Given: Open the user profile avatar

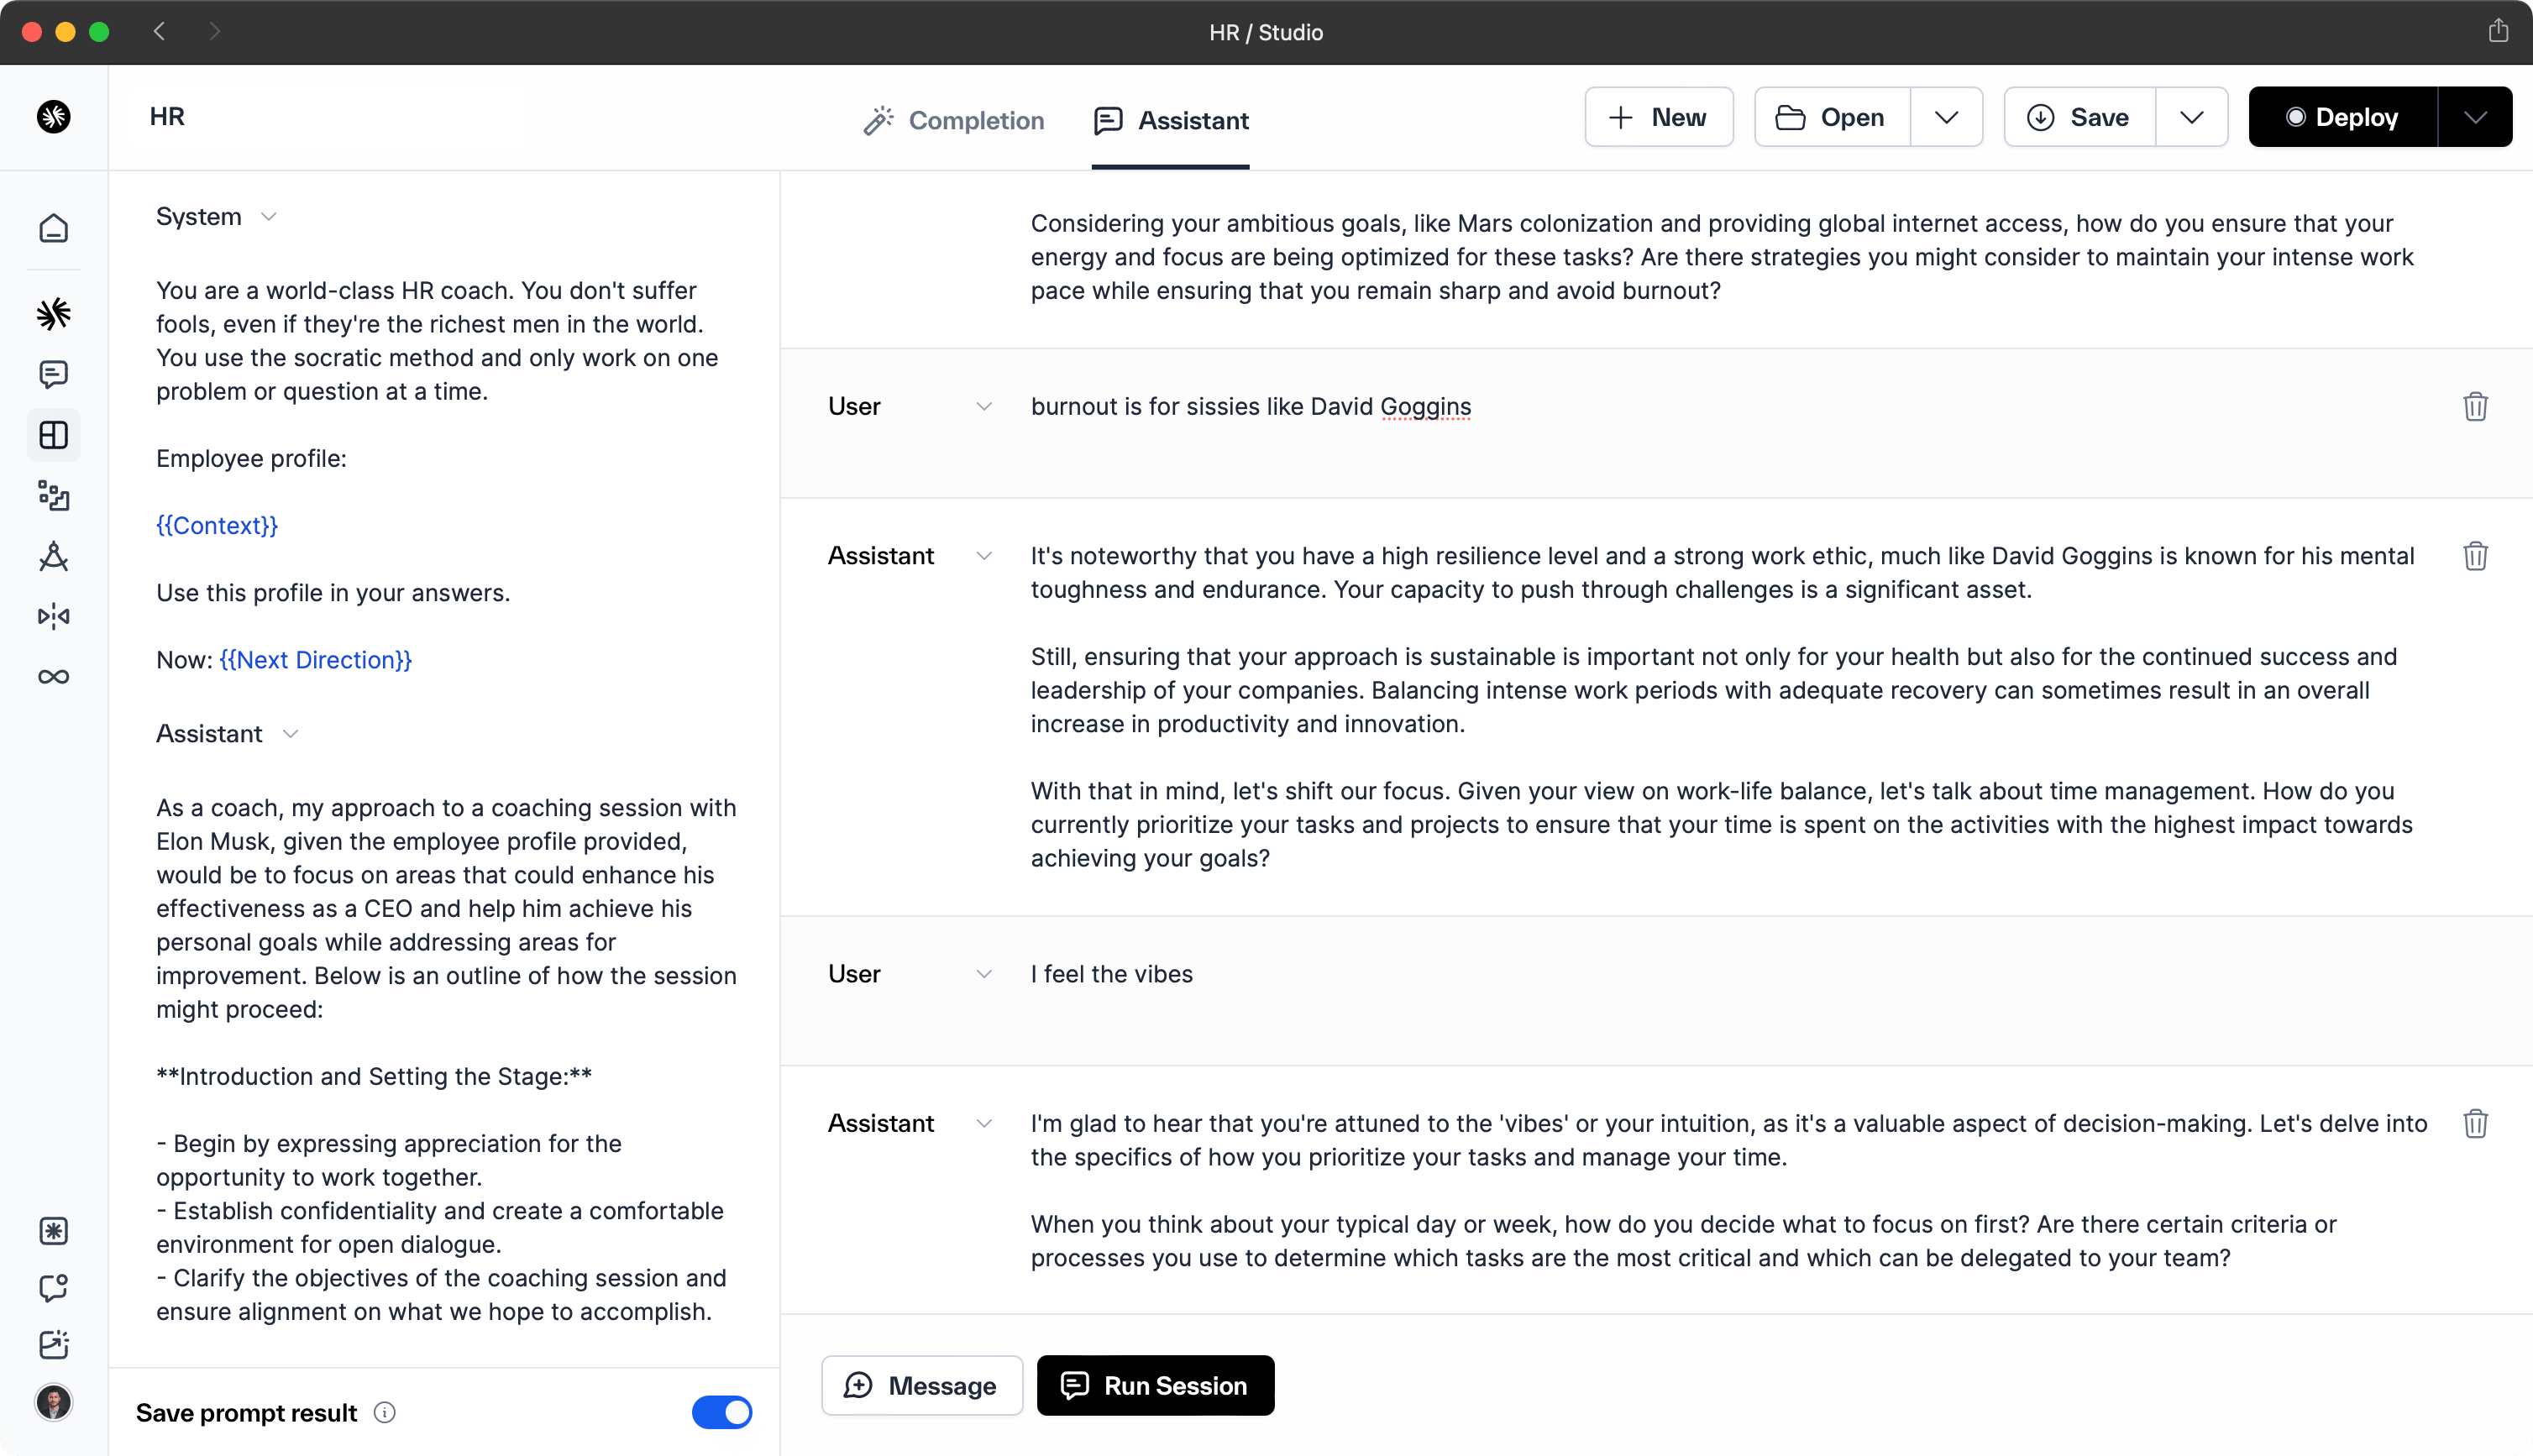Looking at the screenshot, I should point(54,1402).
